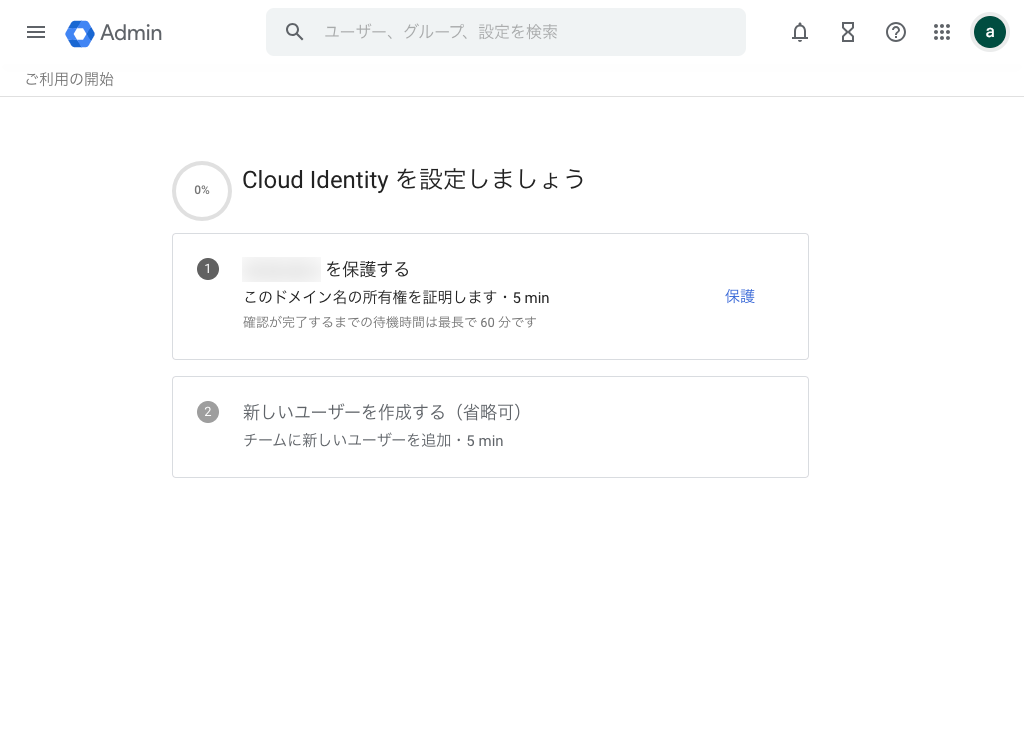Click the 保護 link to verify domain
Screen dimensions: 1024x754
[x=740, y=296]
